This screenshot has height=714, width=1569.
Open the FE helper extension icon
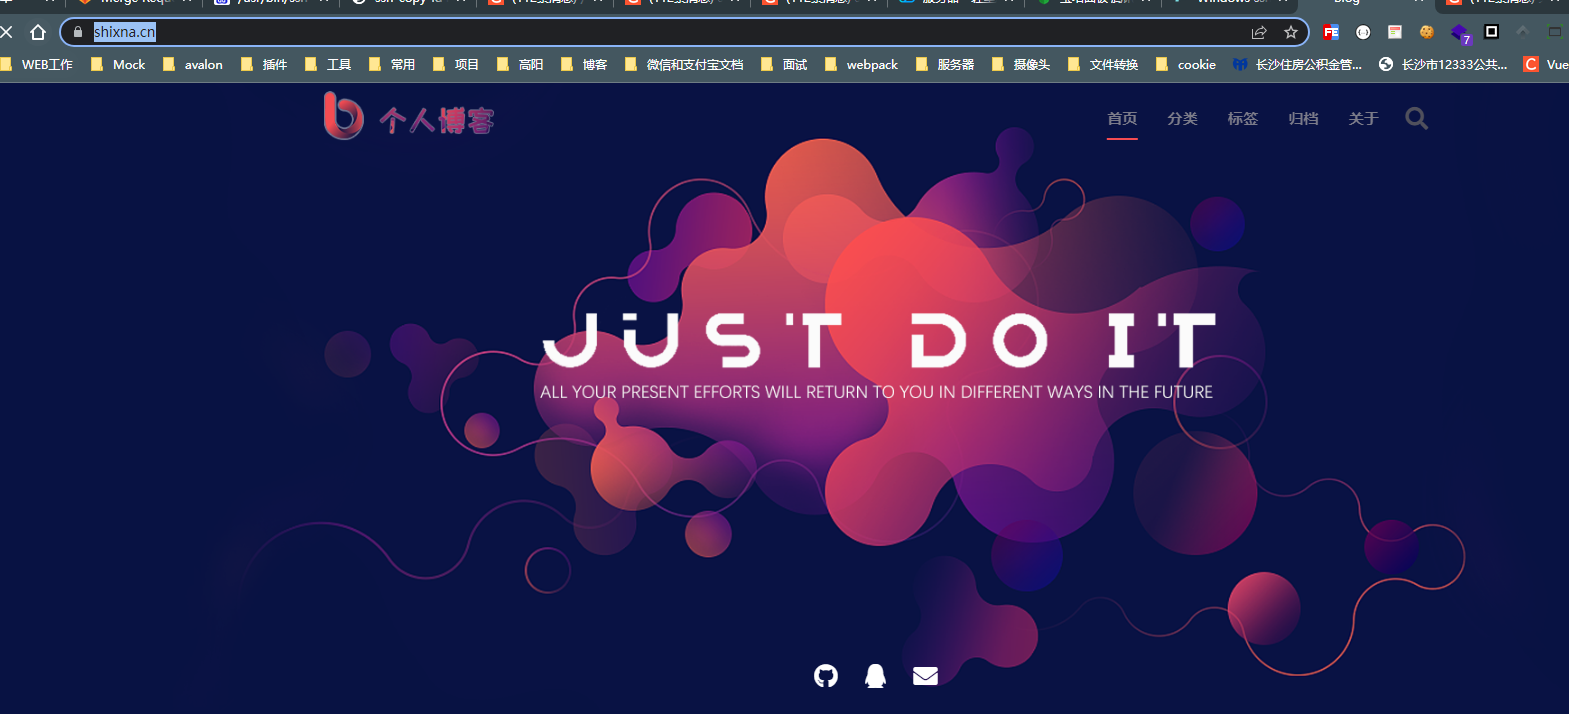[x=1331, y=32]
